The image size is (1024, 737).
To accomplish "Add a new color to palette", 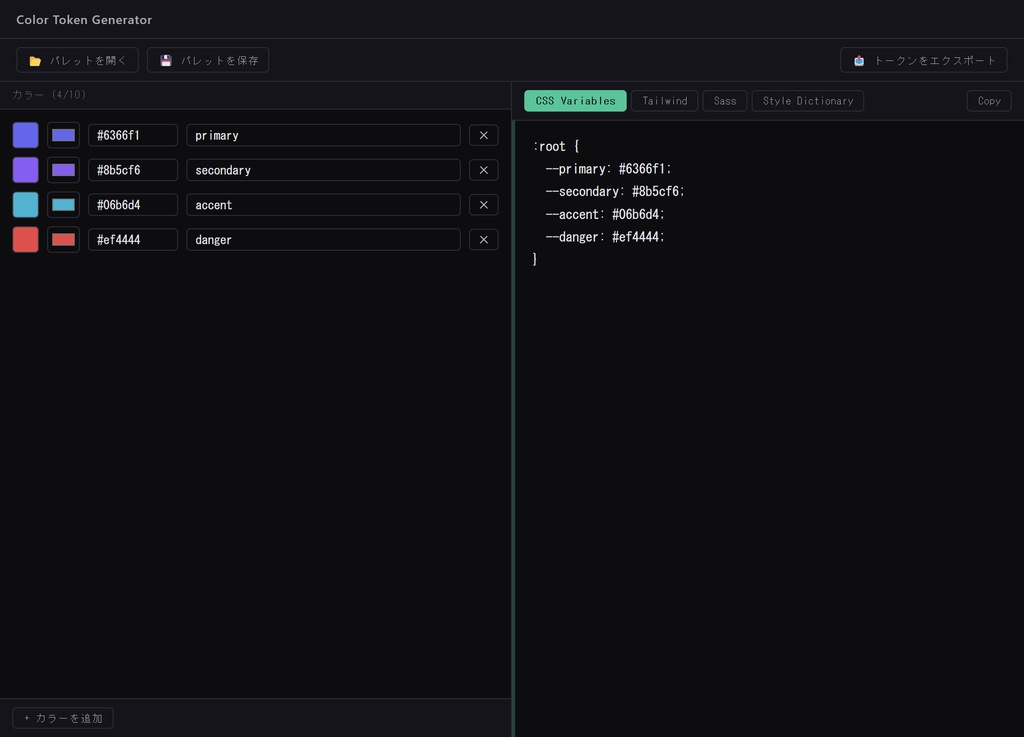I will [63, 718].
